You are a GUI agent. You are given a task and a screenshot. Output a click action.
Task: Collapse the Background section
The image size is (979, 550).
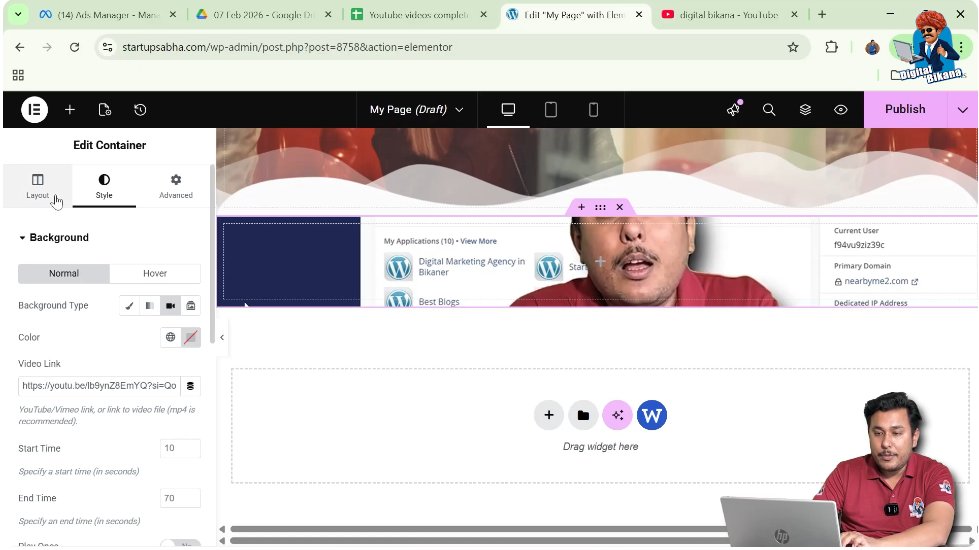pyautogui.click(x=54, y=238)
